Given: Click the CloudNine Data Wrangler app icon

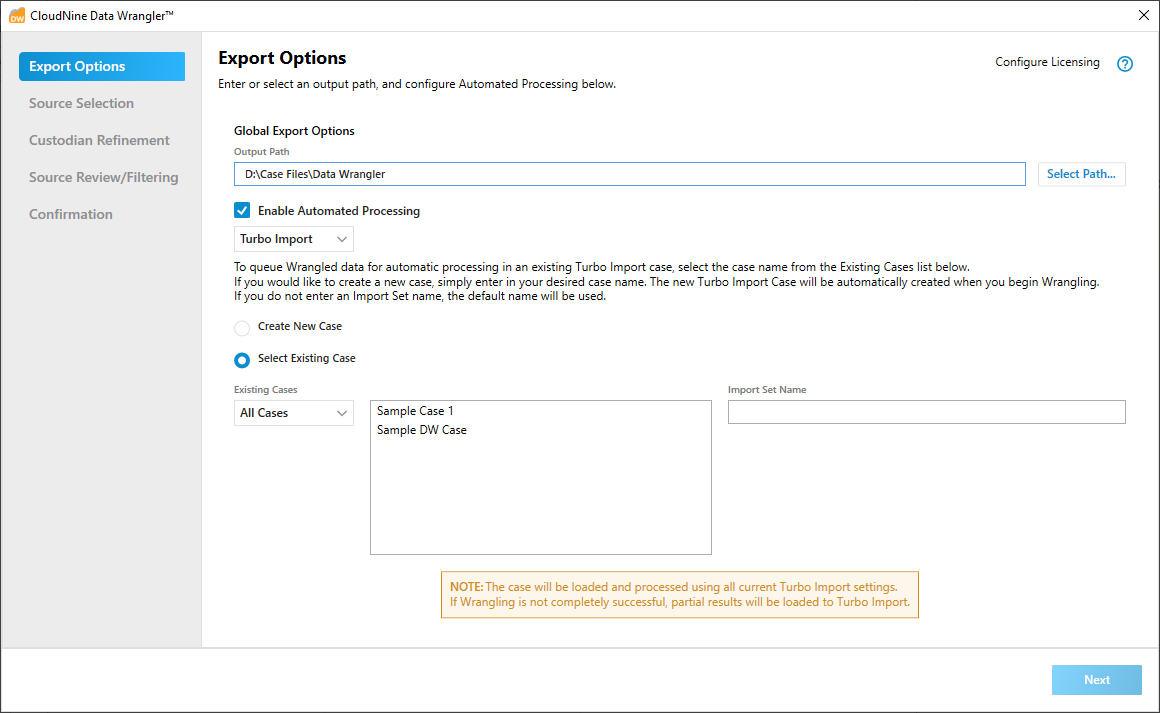Looking at the screenshot, I should [16, 16].
